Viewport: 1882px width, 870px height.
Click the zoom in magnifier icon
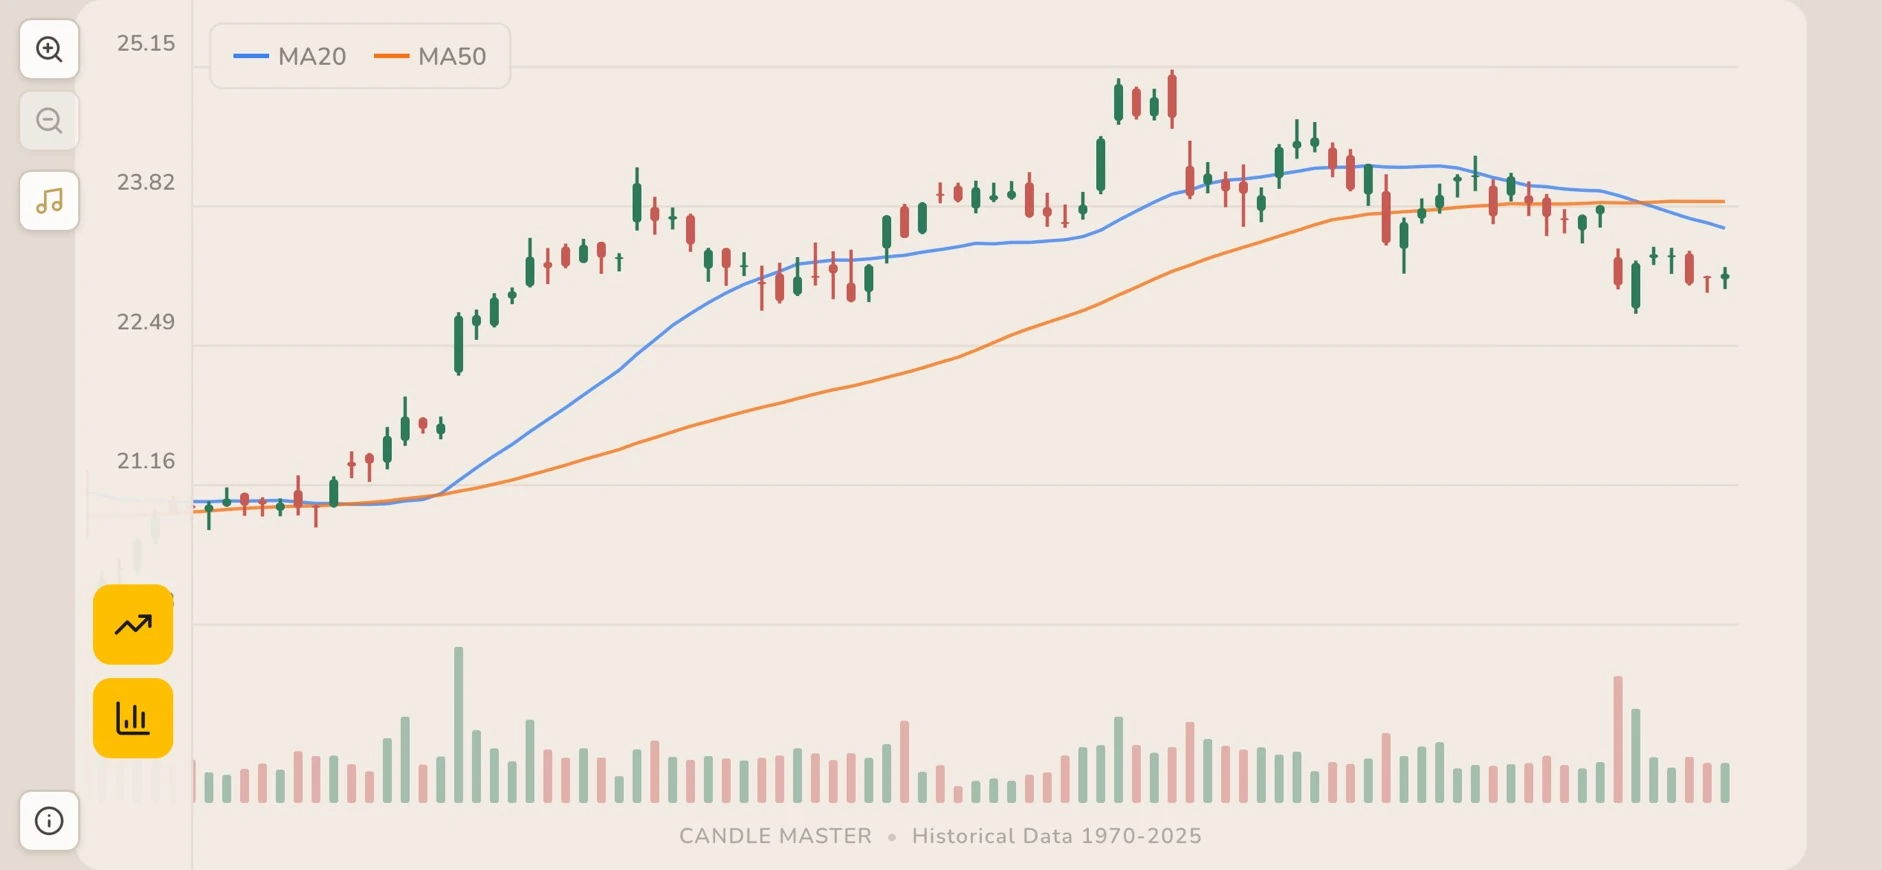click(x=48, y=49)
